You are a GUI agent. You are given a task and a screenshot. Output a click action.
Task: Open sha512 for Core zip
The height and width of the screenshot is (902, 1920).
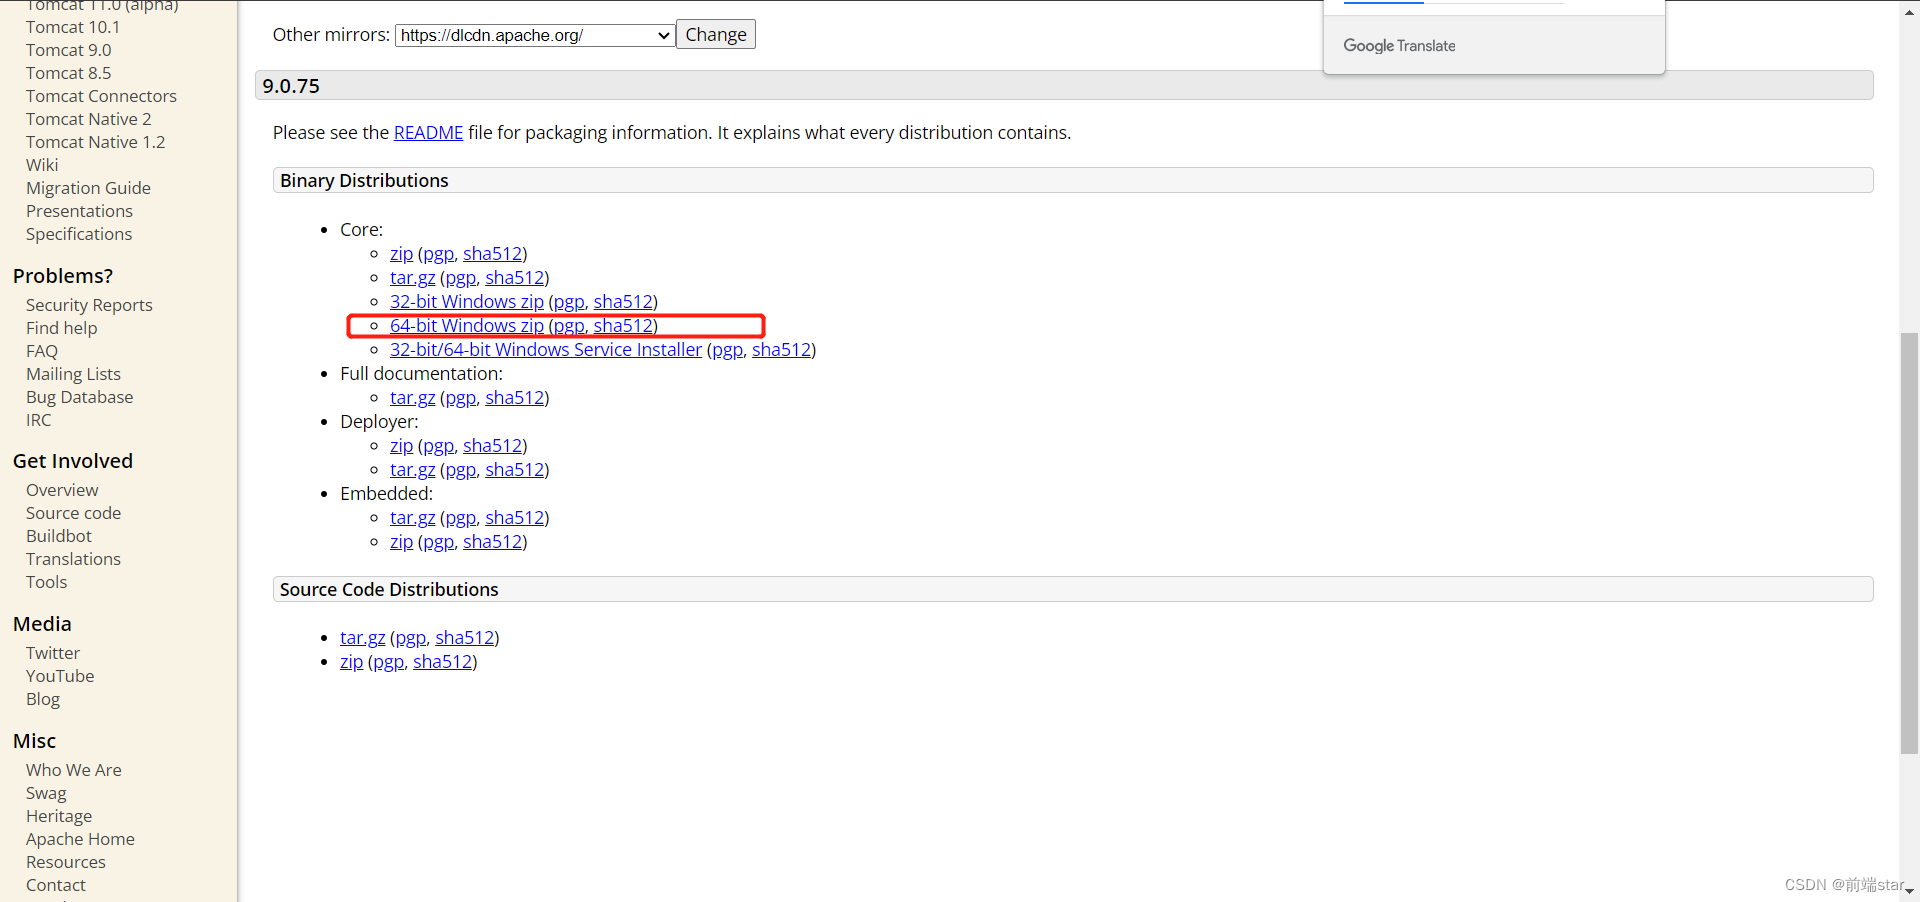[x=492, y=254]
